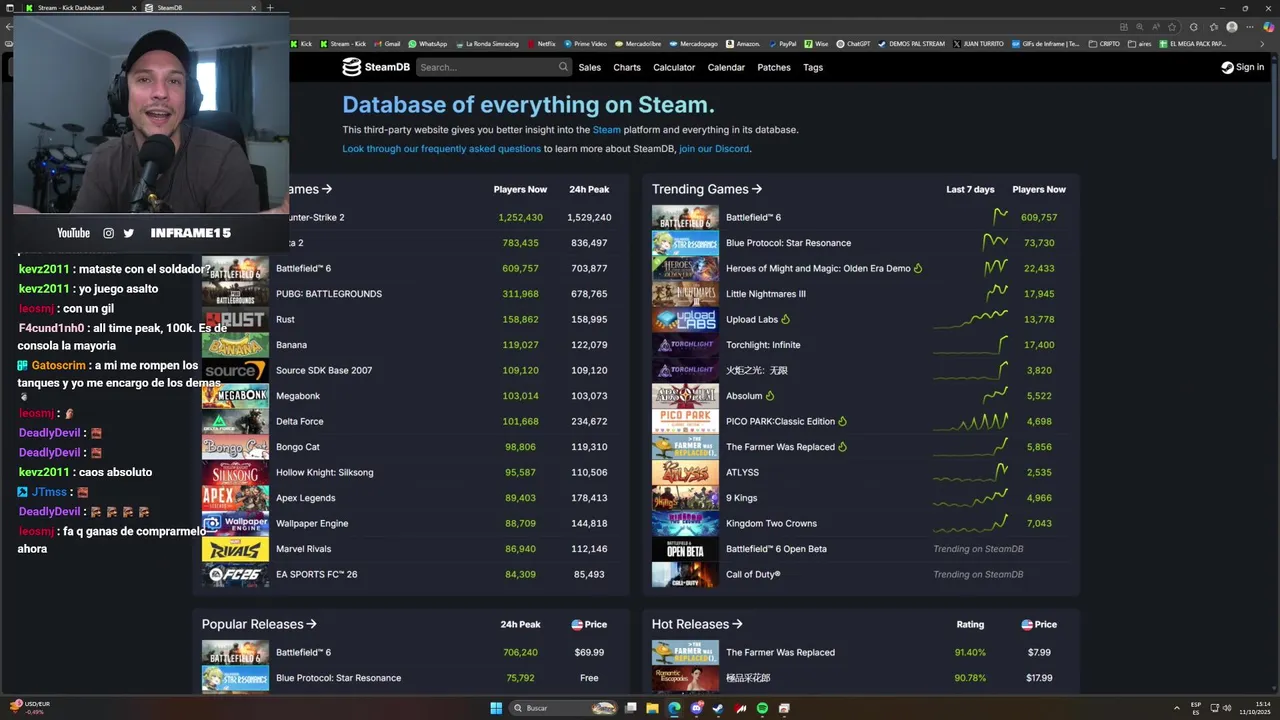Open the Charts menu item
This screenshot has height=720, width=1280.
pyautogui.click(x=627, y=67)
